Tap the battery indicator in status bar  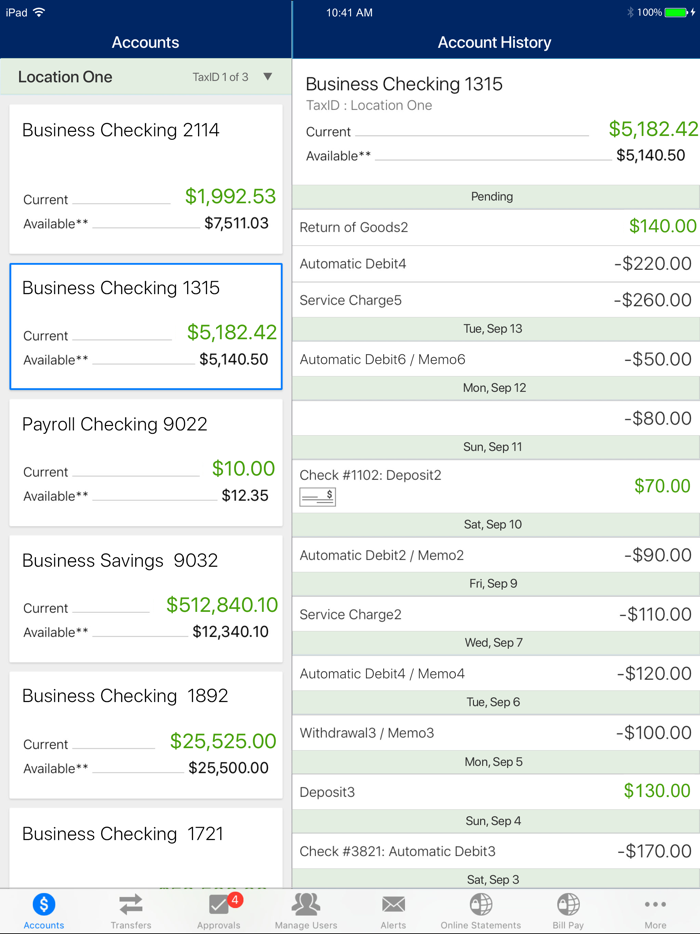tap(676, 13)
